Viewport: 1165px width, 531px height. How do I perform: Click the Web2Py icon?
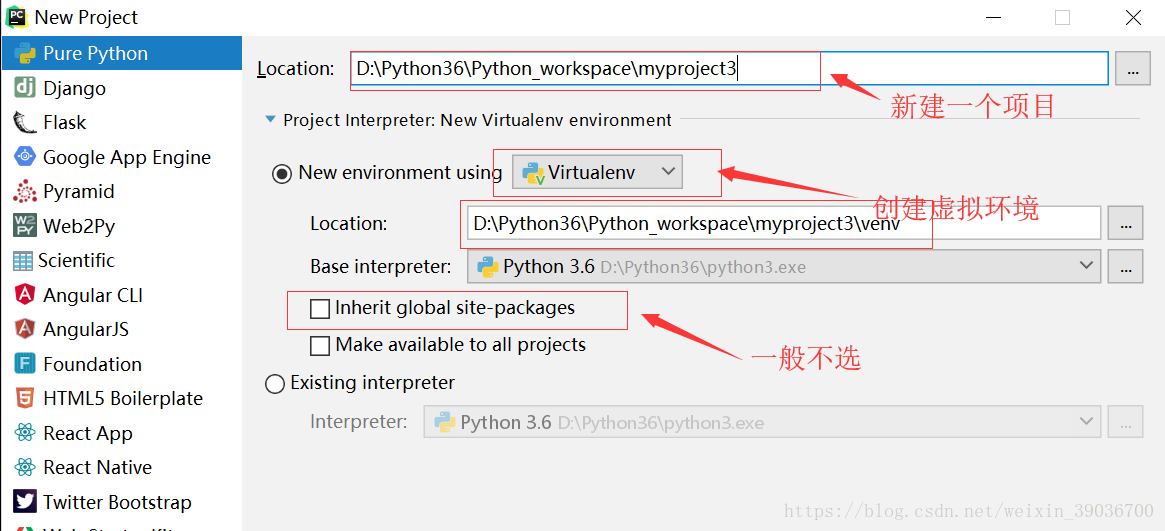(x=25, y=226)
